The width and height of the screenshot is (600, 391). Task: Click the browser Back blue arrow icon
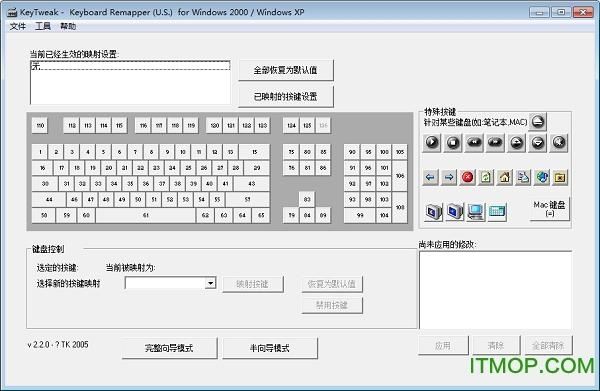pos(430,177)
